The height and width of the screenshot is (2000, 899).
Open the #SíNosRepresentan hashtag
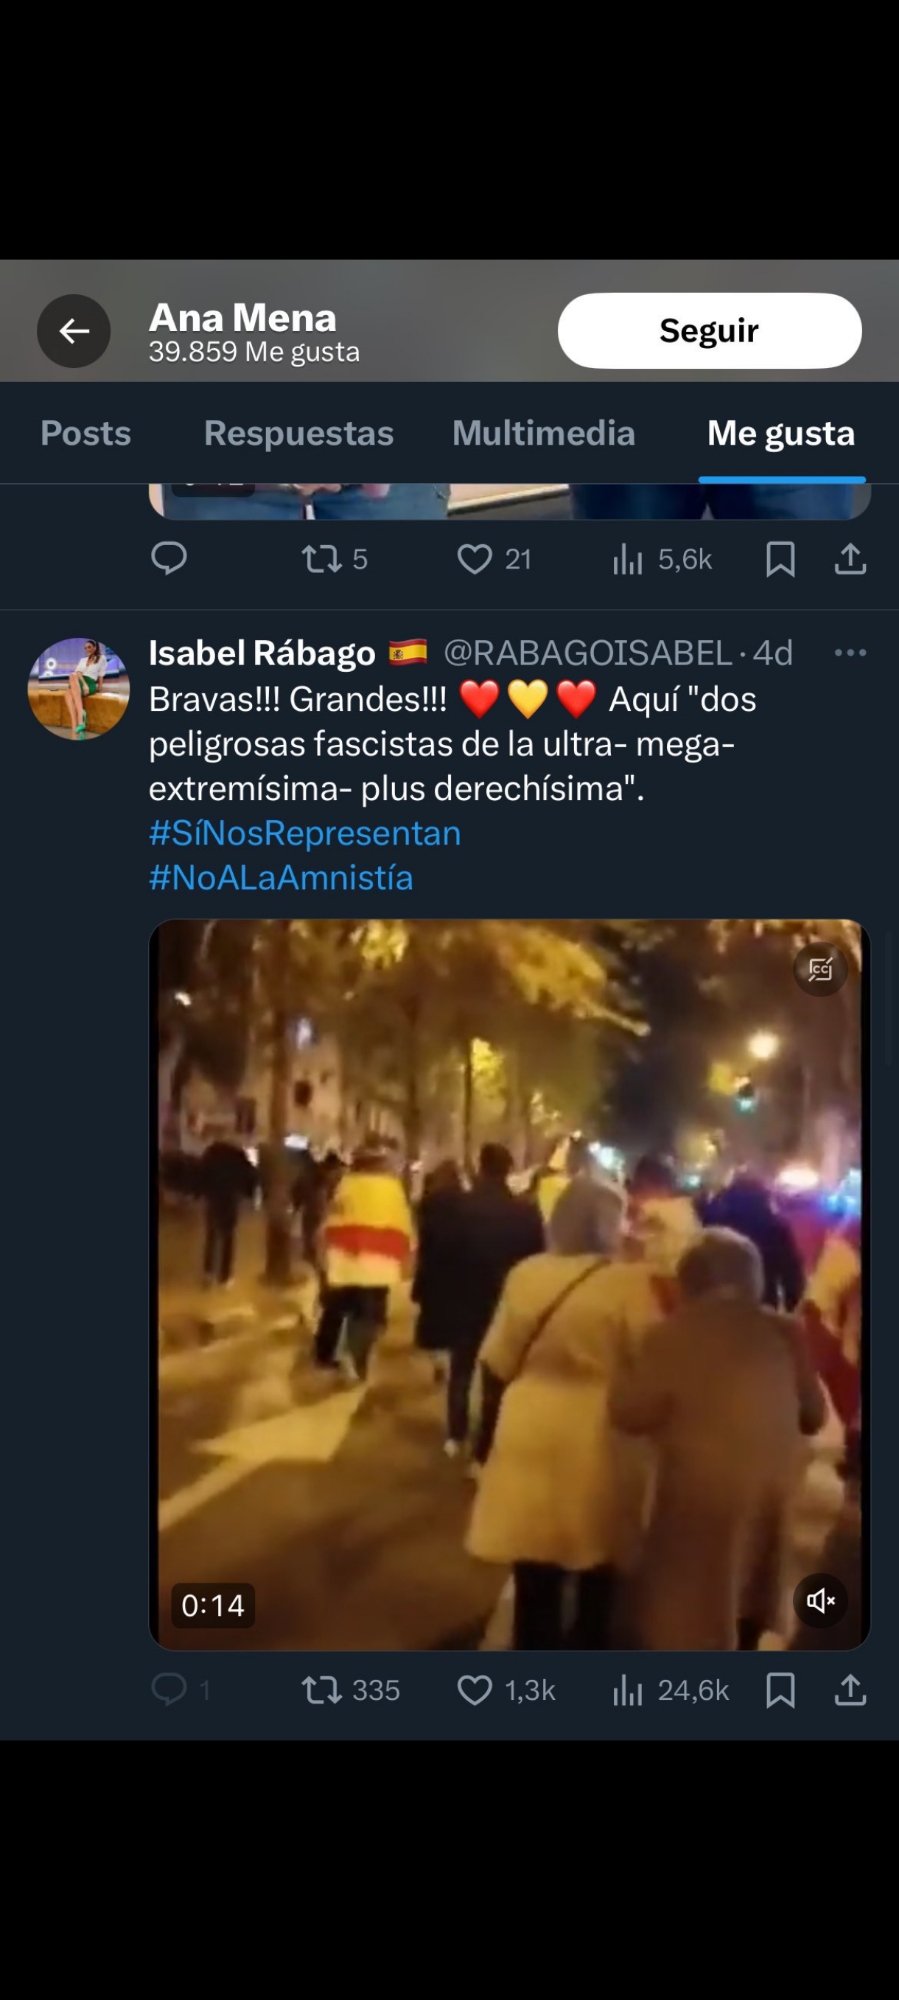click(x=305, y=833)
